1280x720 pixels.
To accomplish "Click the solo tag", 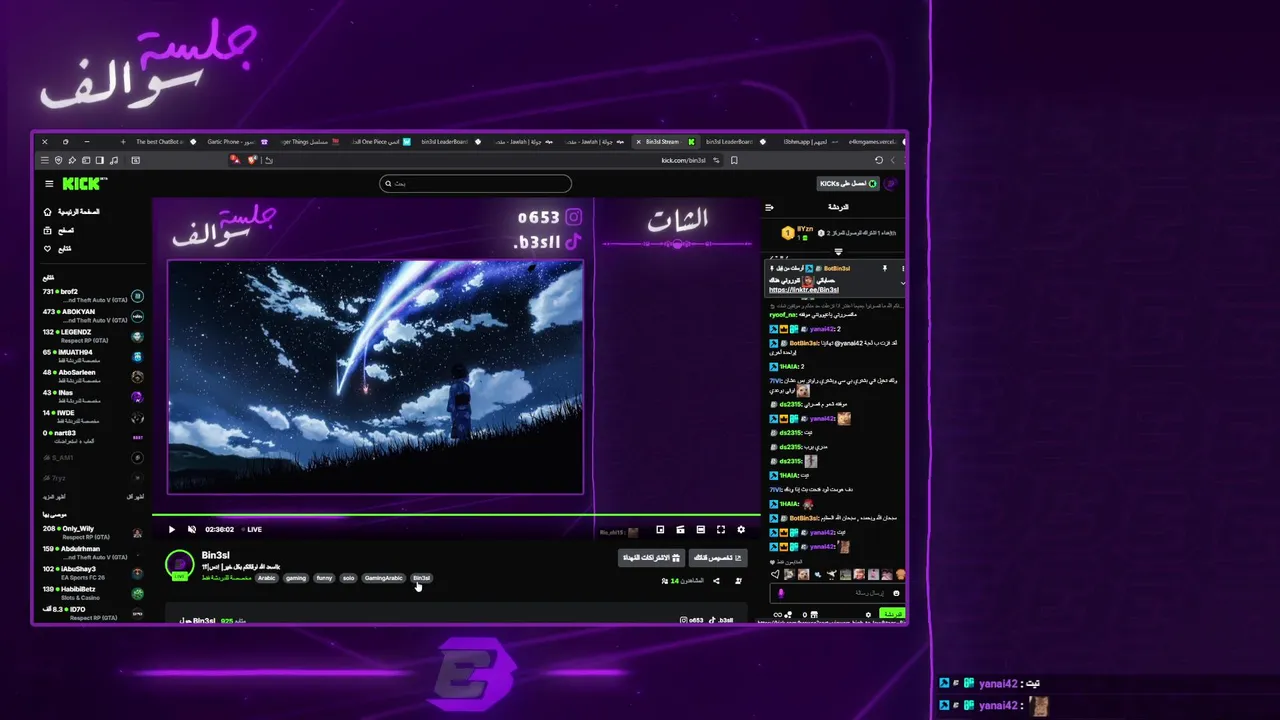I will tap(348, 578).
